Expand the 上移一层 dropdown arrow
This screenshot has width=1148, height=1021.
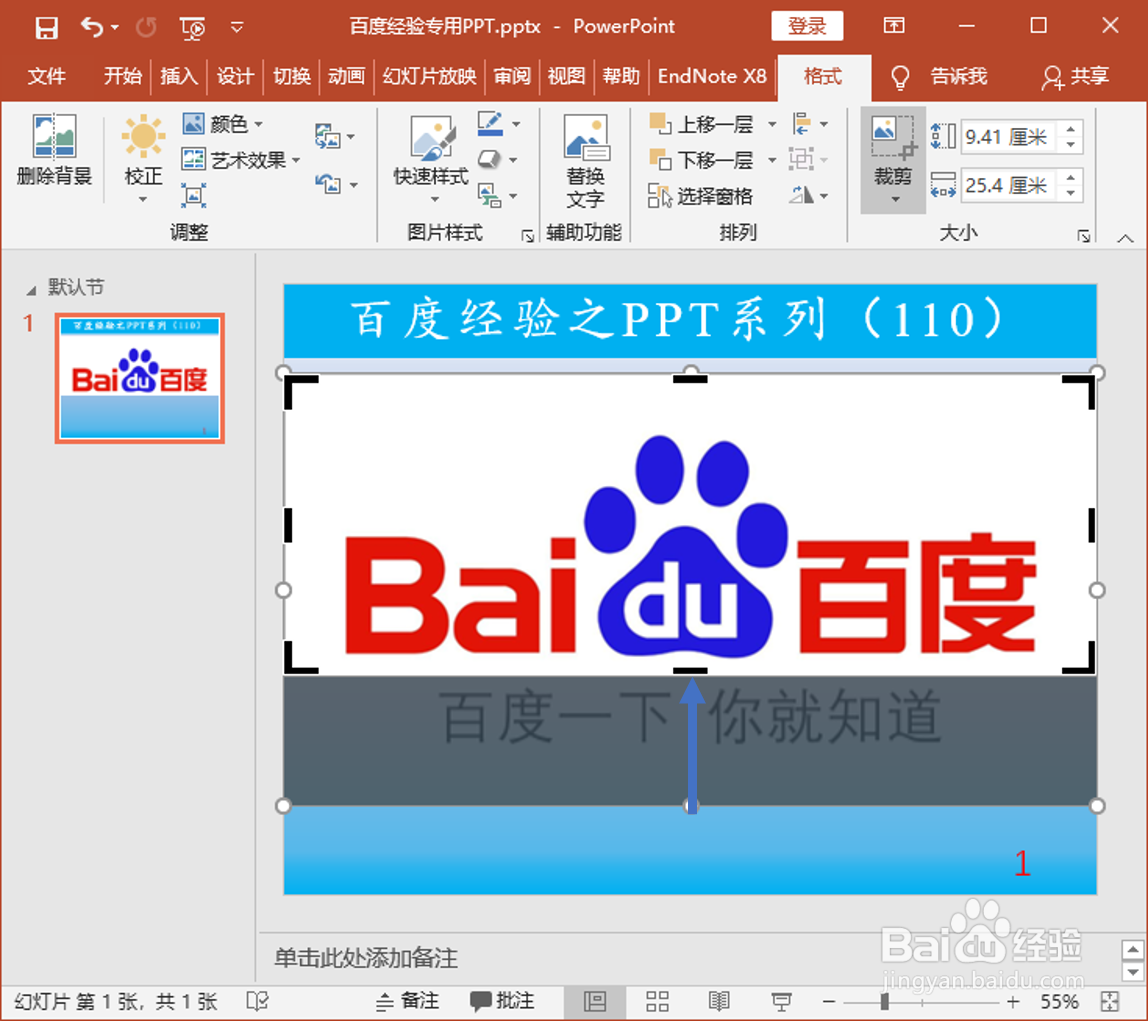click(x=772, y=124)
